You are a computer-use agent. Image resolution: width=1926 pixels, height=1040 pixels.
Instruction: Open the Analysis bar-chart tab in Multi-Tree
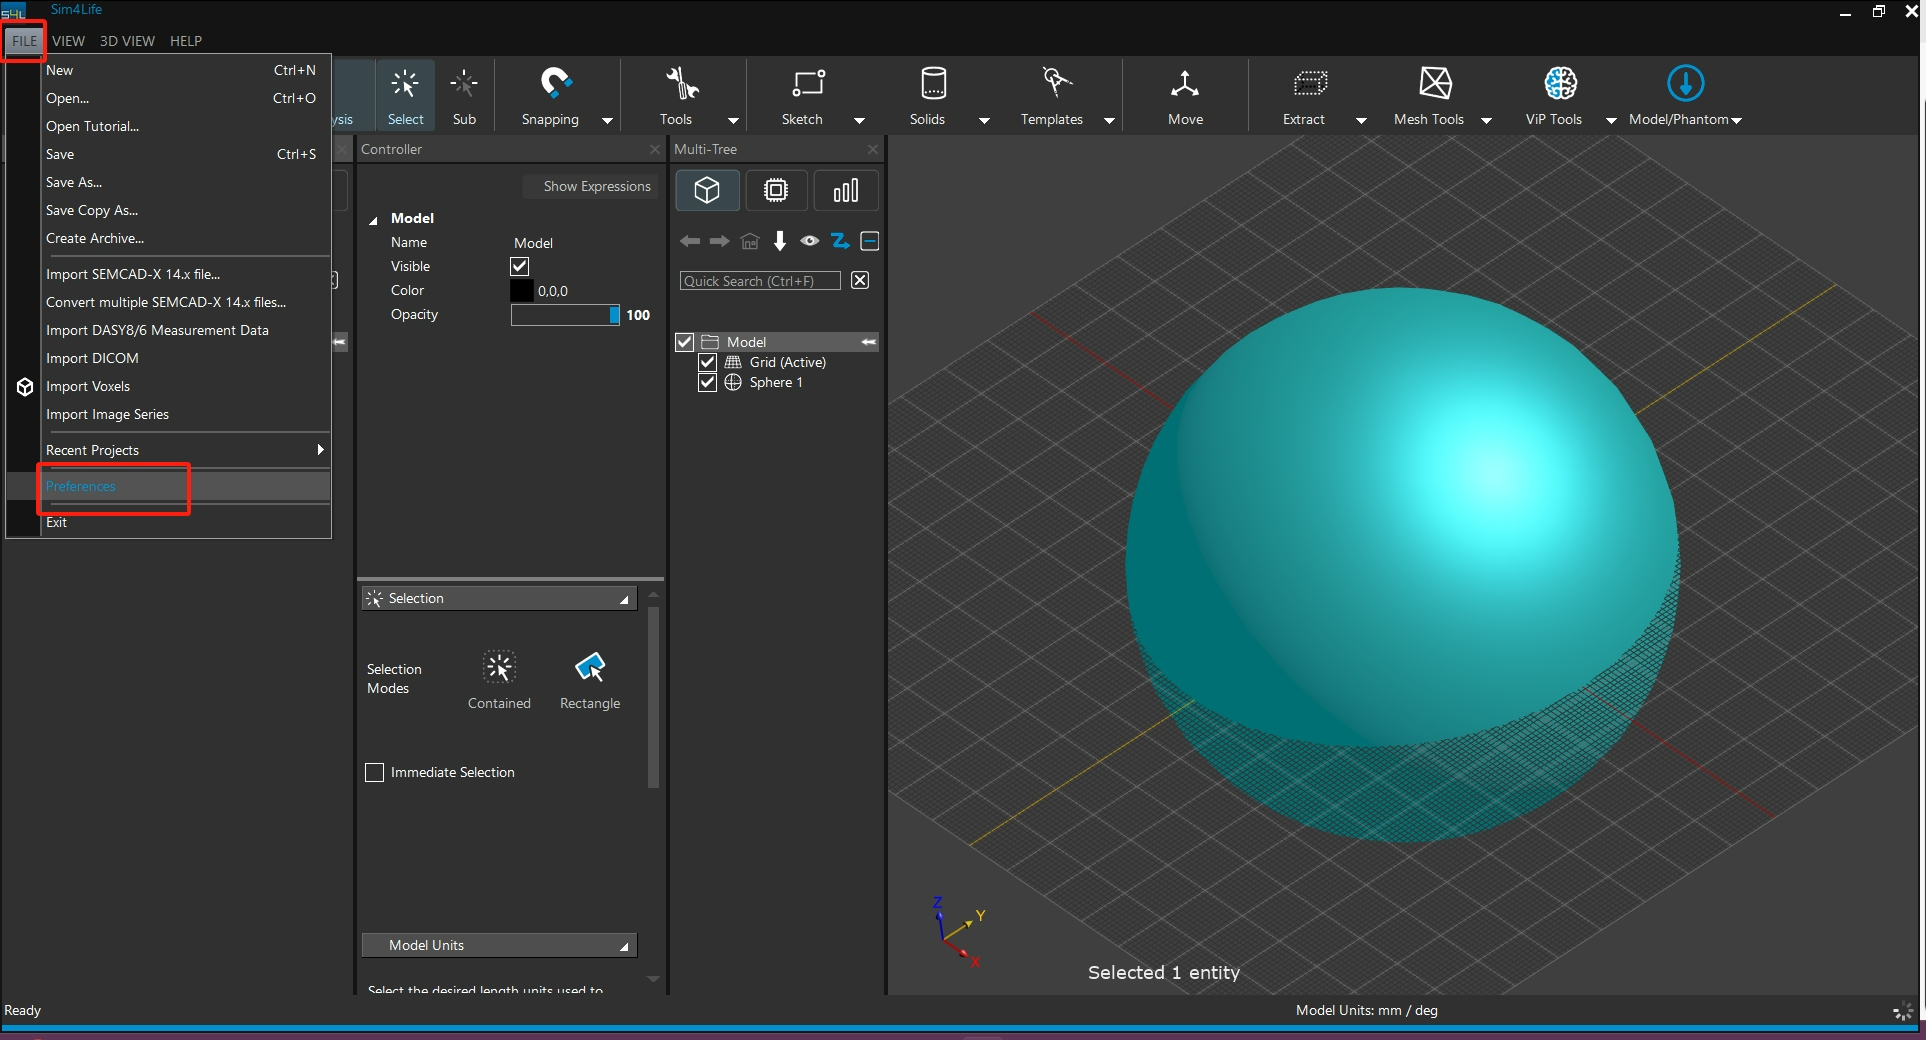coord(846,191)
